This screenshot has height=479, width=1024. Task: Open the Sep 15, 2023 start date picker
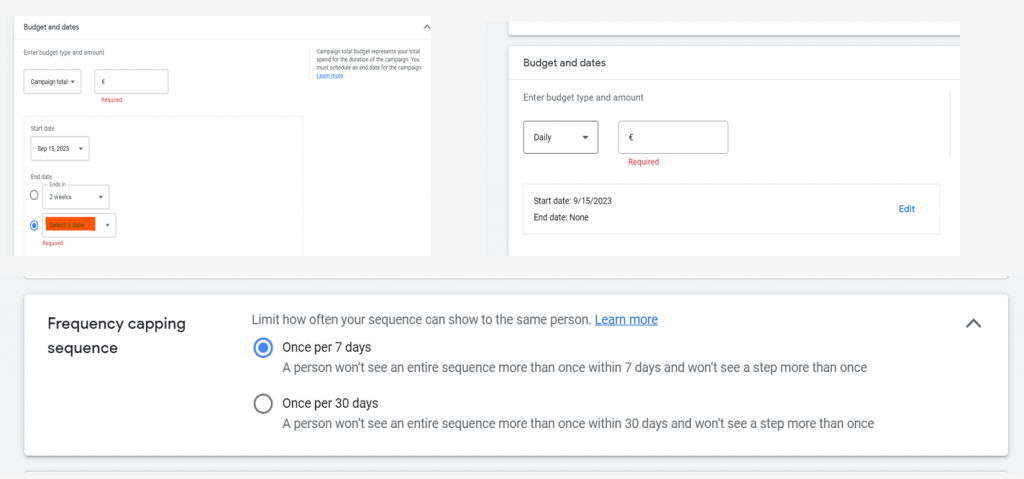(x=60, y=149)
